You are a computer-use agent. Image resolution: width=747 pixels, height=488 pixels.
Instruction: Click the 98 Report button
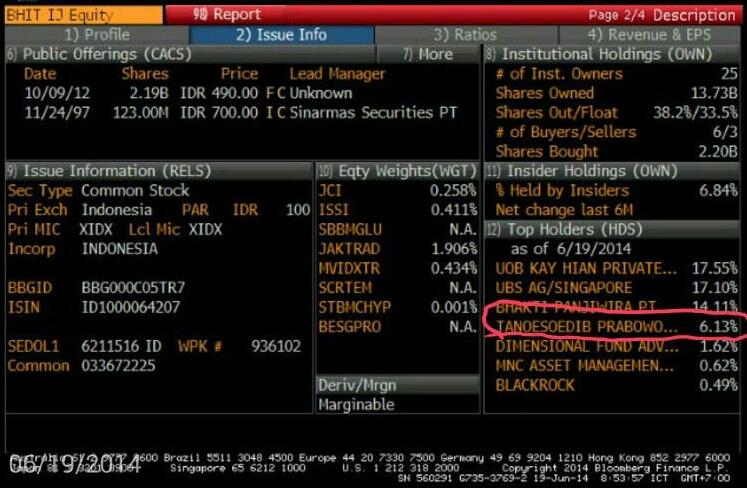click(227, 15)
